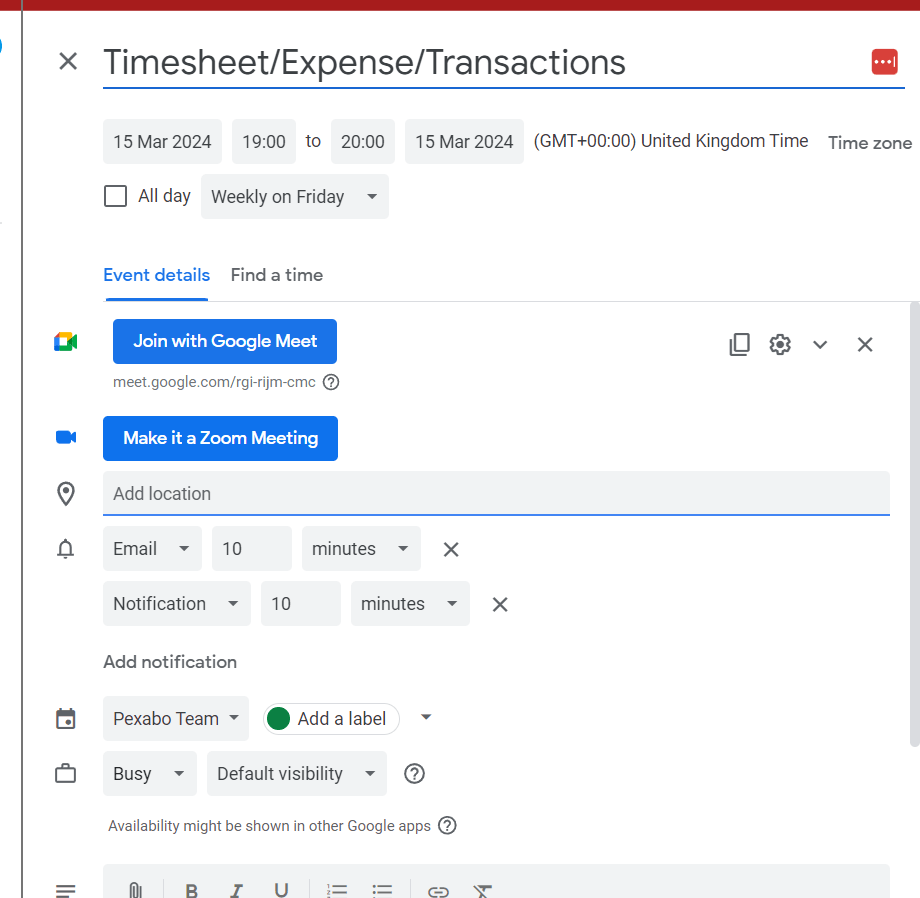The image size is (920, 898).
Task: Edit the Email reminder 10 value
Action: [x=252, y=548]
